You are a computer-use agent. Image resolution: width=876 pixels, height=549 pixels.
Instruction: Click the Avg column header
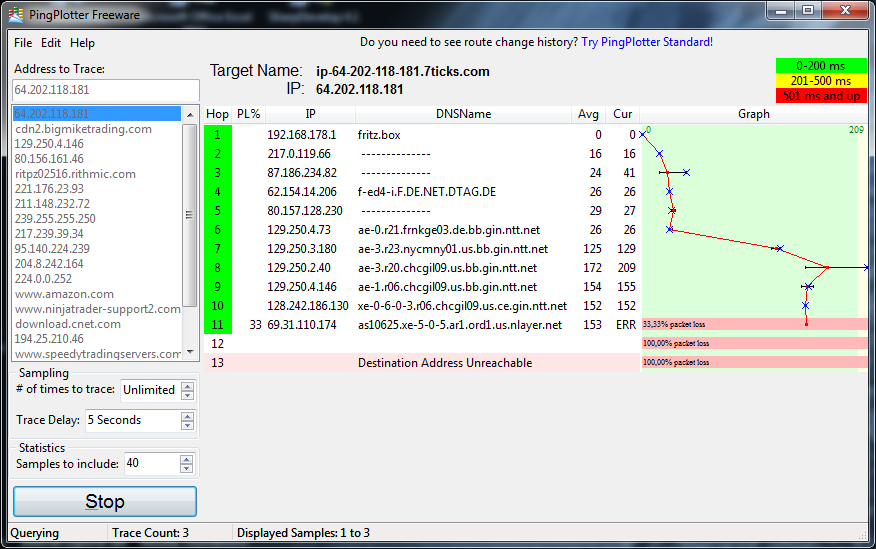(x=588, y=114)
